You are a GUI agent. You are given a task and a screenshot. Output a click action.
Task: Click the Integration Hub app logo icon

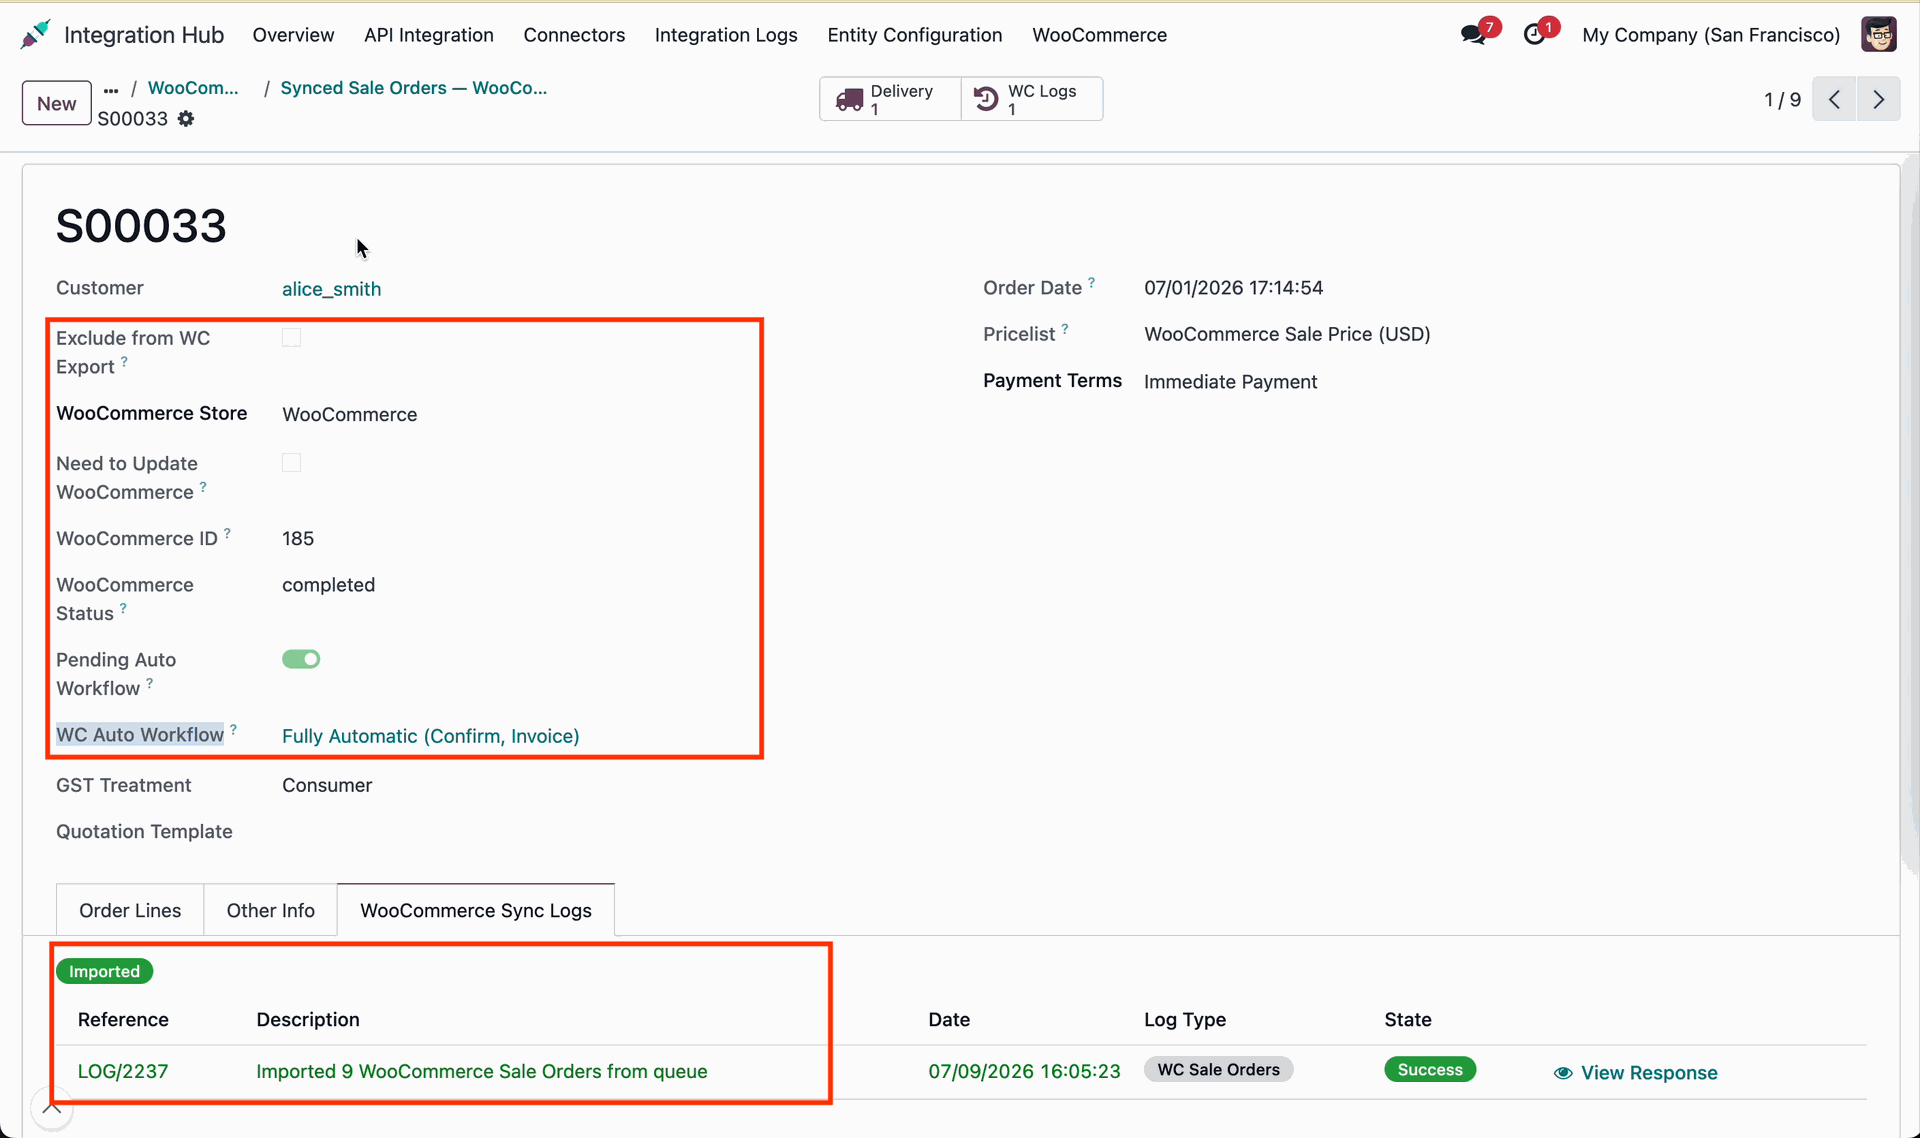[x=35, y=34]
